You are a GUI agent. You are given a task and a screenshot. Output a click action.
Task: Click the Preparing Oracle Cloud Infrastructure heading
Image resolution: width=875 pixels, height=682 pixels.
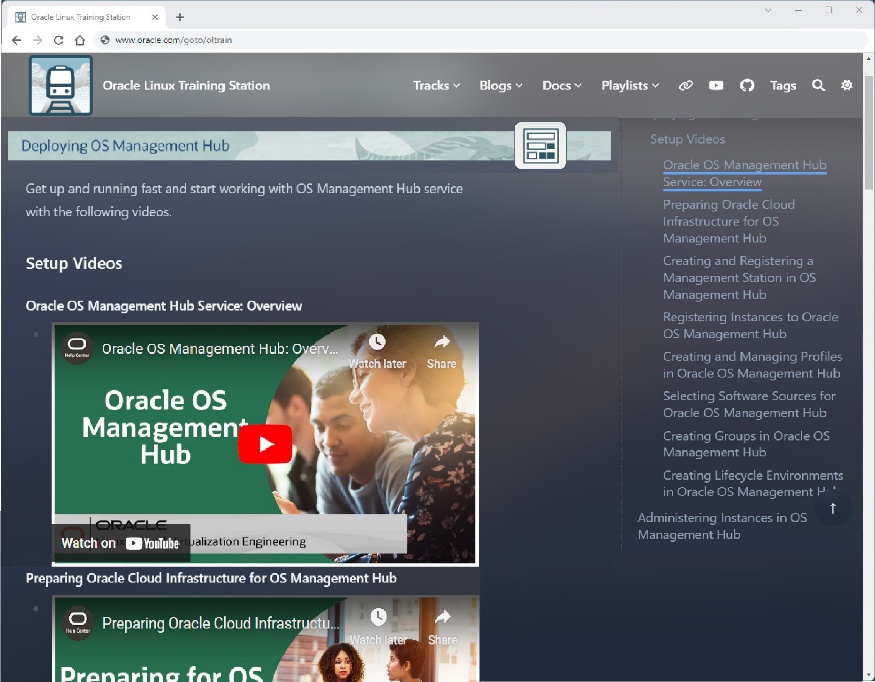tap(211, 578)
